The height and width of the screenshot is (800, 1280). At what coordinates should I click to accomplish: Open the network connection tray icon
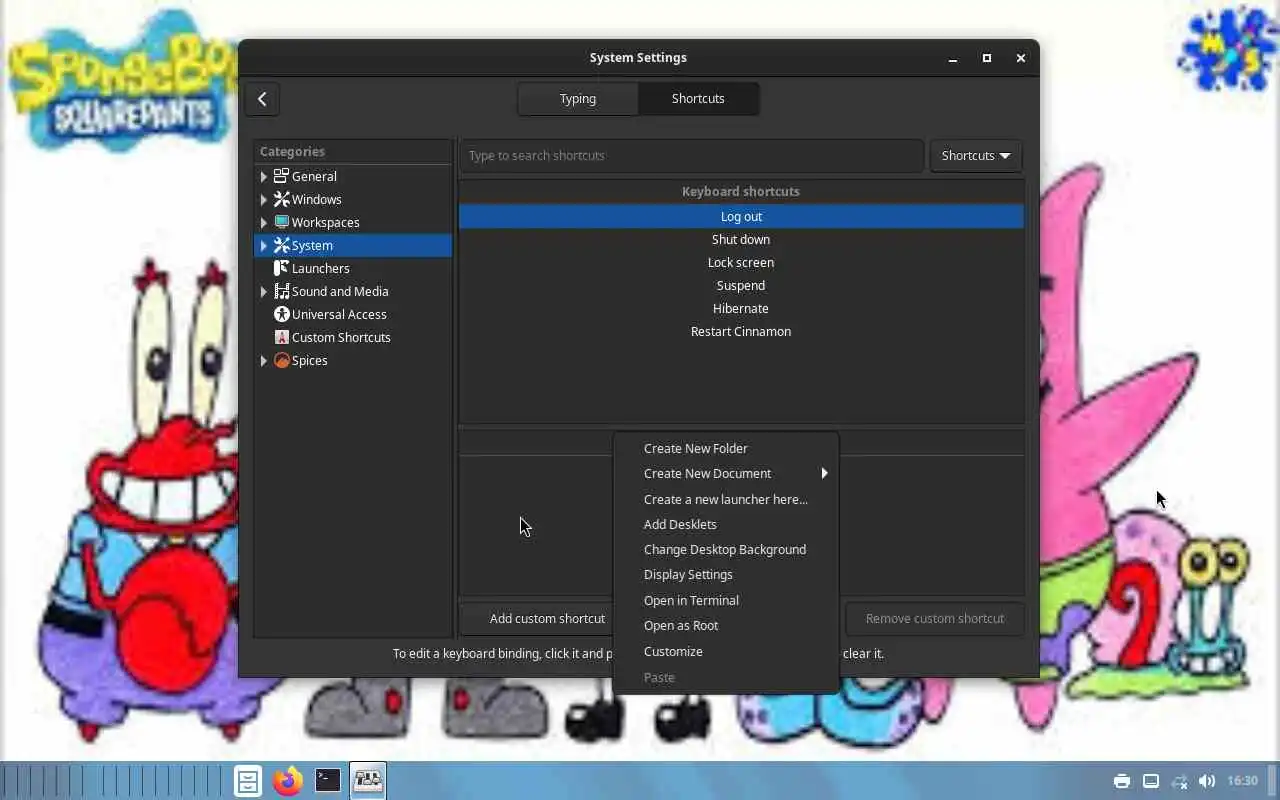pyautogui.click(x=1179, y=781)
